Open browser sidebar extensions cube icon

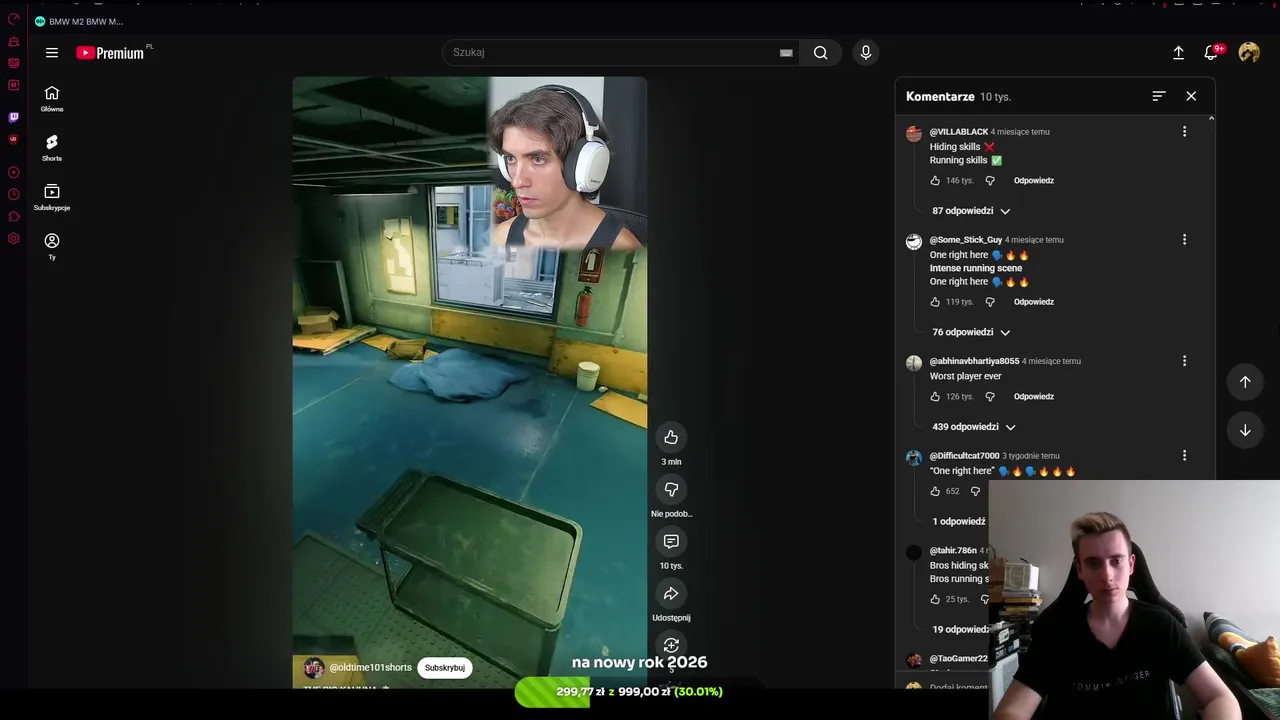pos(13,216)
